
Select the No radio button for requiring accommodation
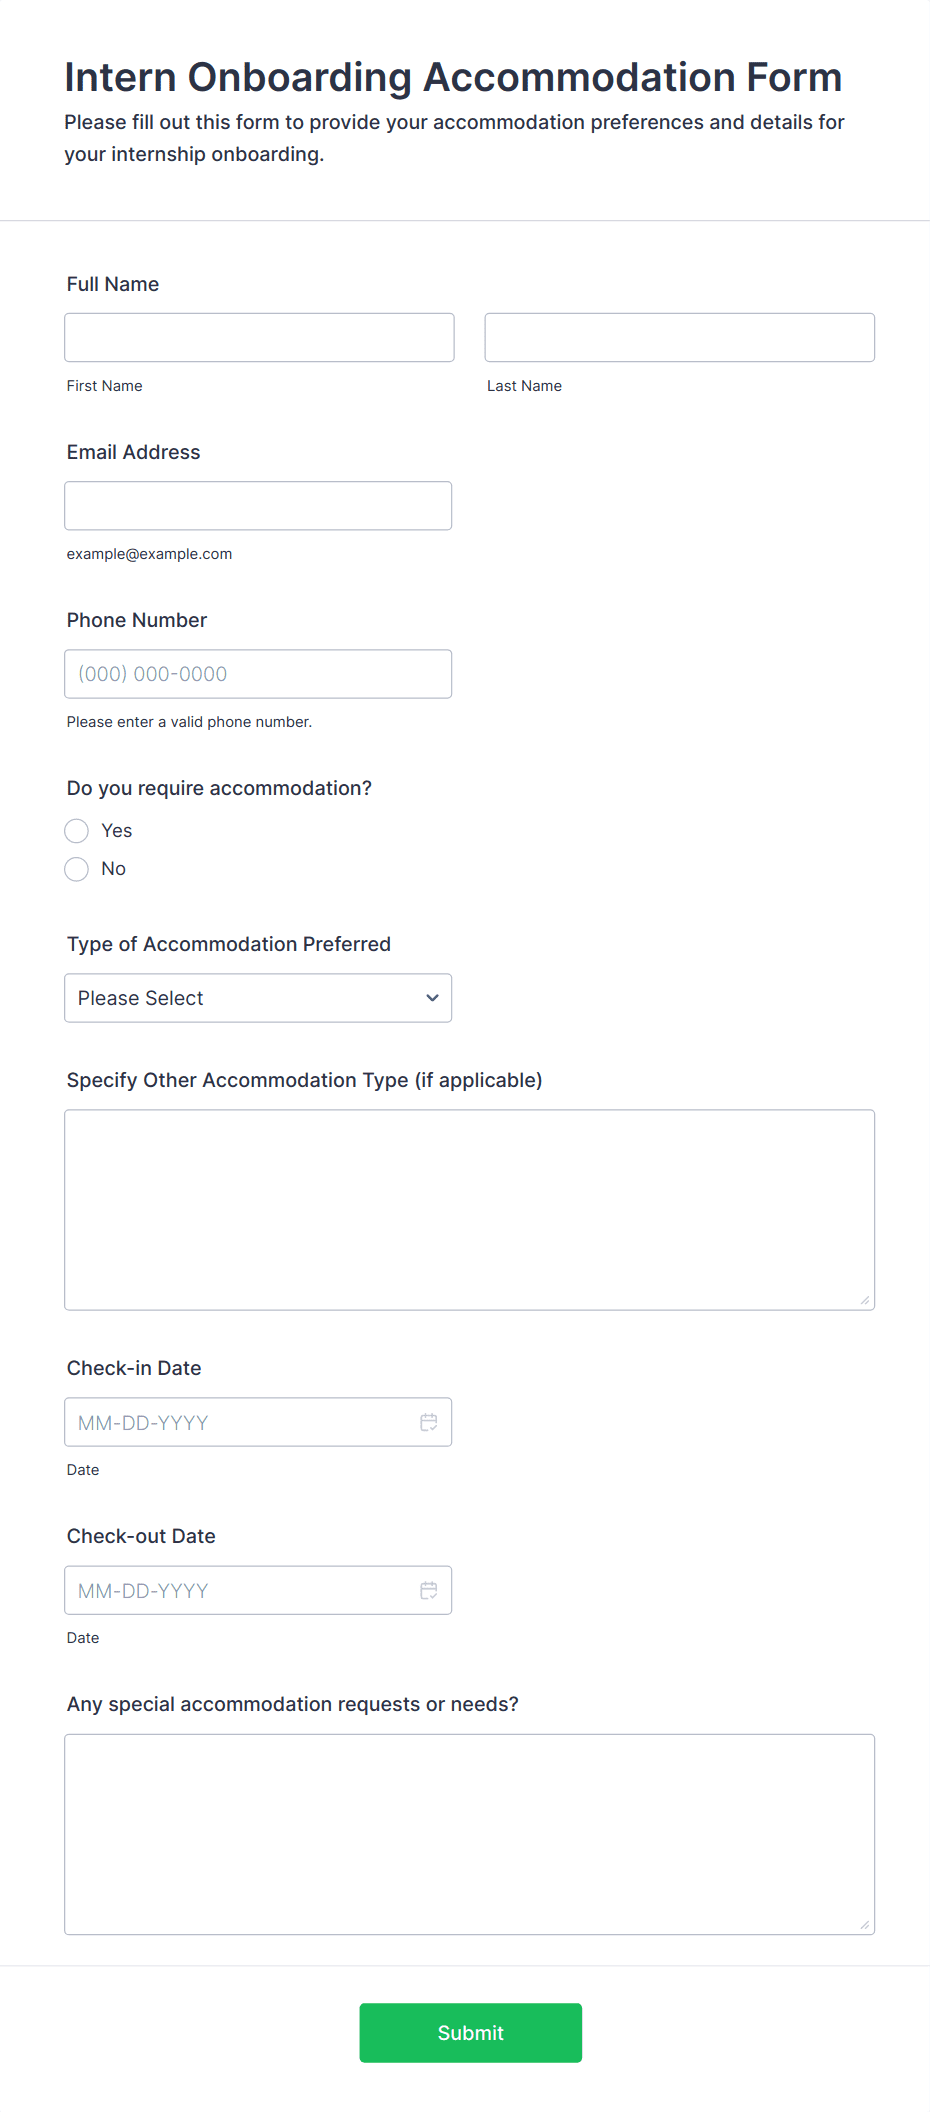point(76,868)
